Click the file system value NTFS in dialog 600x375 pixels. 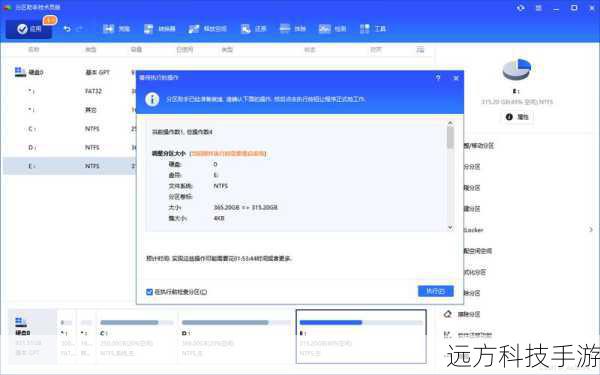pyautogui.click(x=220, y=186)
